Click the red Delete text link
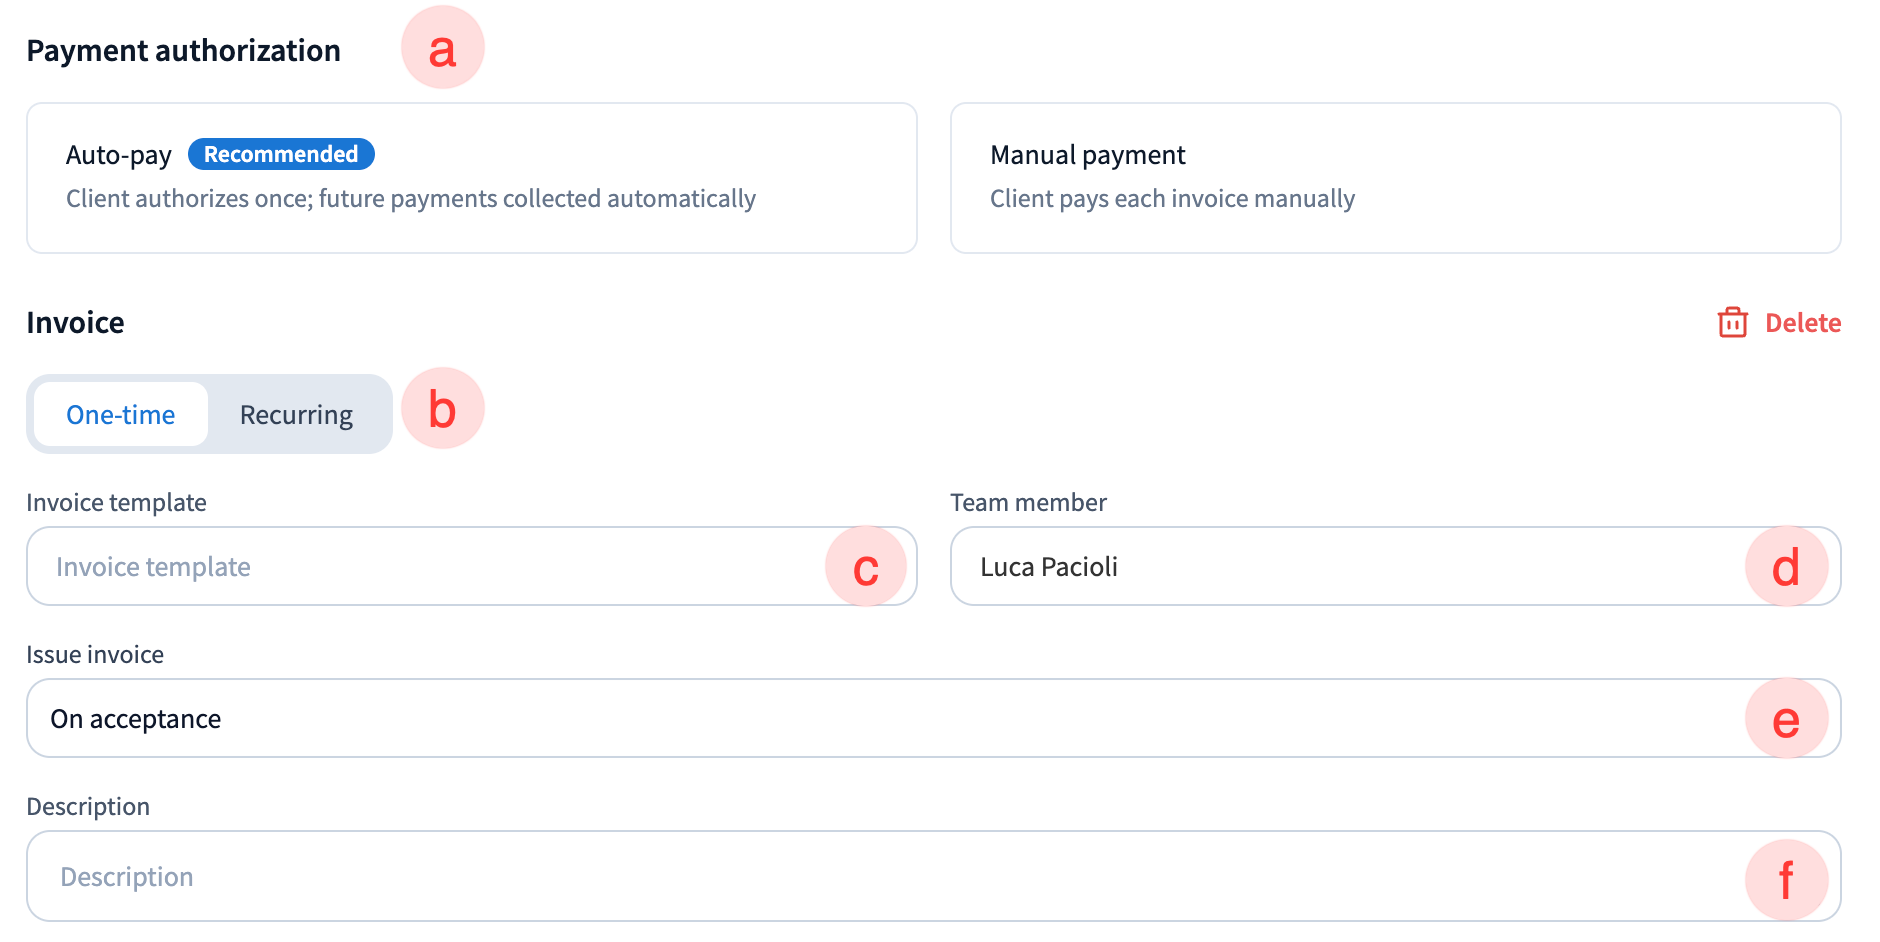1880x942 pixels. pos(1802,323)
